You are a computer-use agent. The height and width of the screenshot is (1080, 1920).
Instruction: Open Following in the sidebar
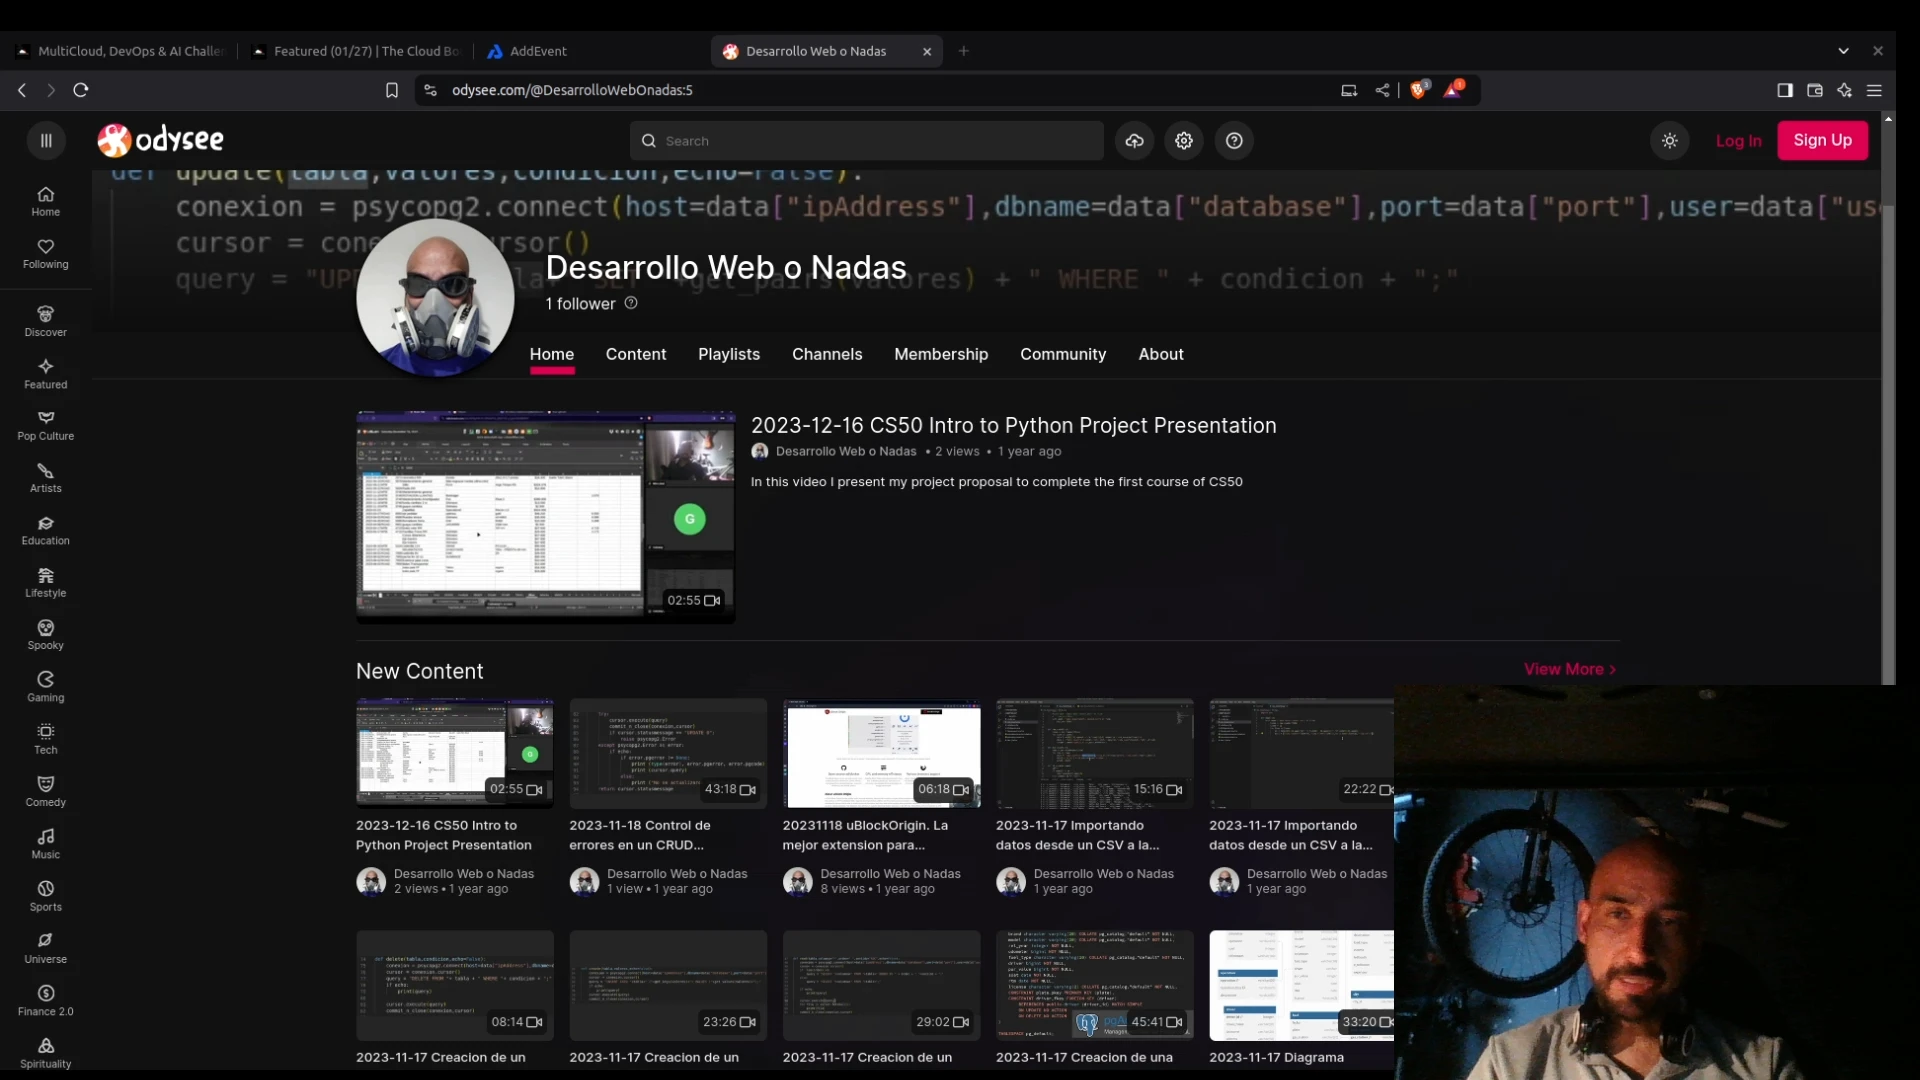(x=46, y=254)
